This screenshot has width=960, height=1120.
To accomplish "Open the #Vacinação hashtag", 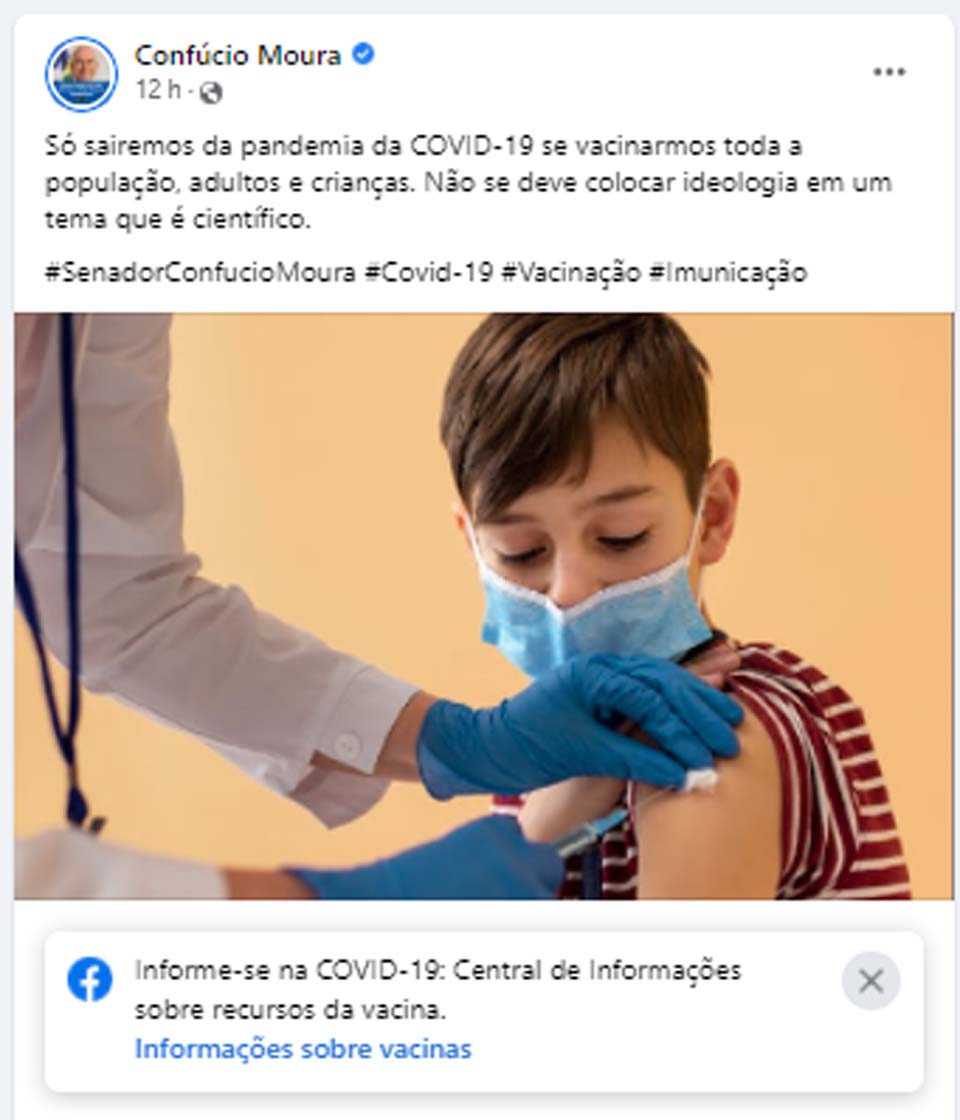I will point(571,272).
